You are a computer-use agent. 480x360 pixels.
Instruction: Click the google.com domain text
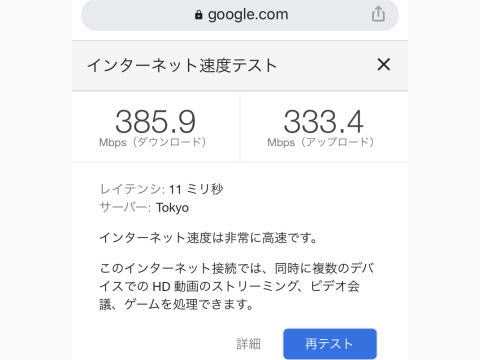[x=248, y=15]
